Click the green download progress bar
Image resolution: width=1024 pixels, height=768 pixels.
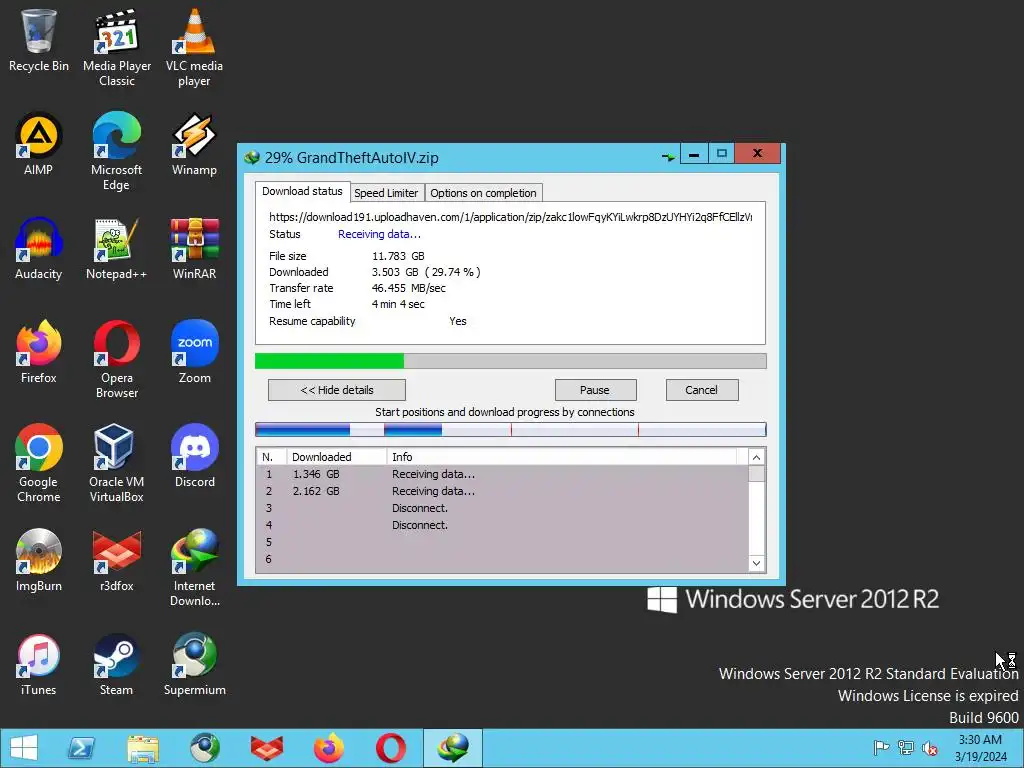(510, 361)
